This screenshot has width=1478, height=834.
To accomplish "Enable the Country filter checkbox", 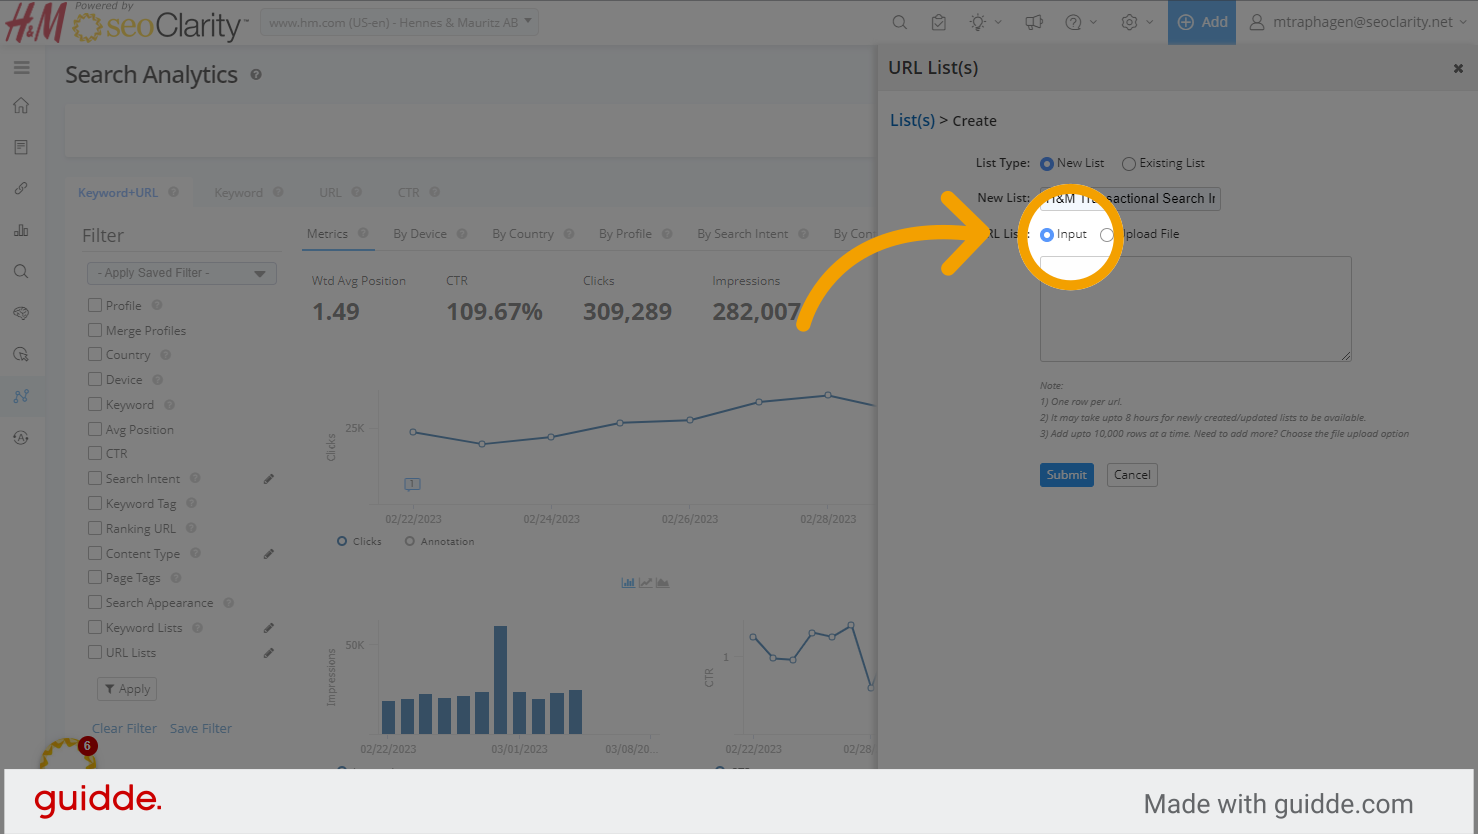I will (x=95, y=354).
